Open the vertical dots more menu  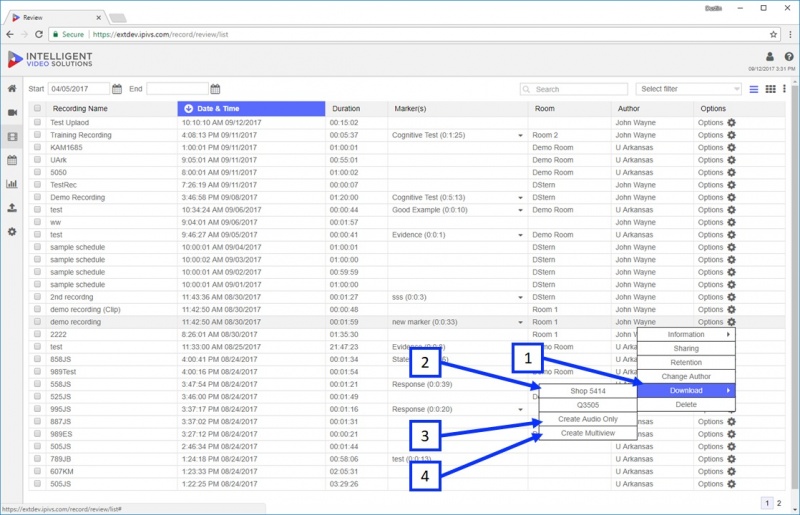[784, 89]
